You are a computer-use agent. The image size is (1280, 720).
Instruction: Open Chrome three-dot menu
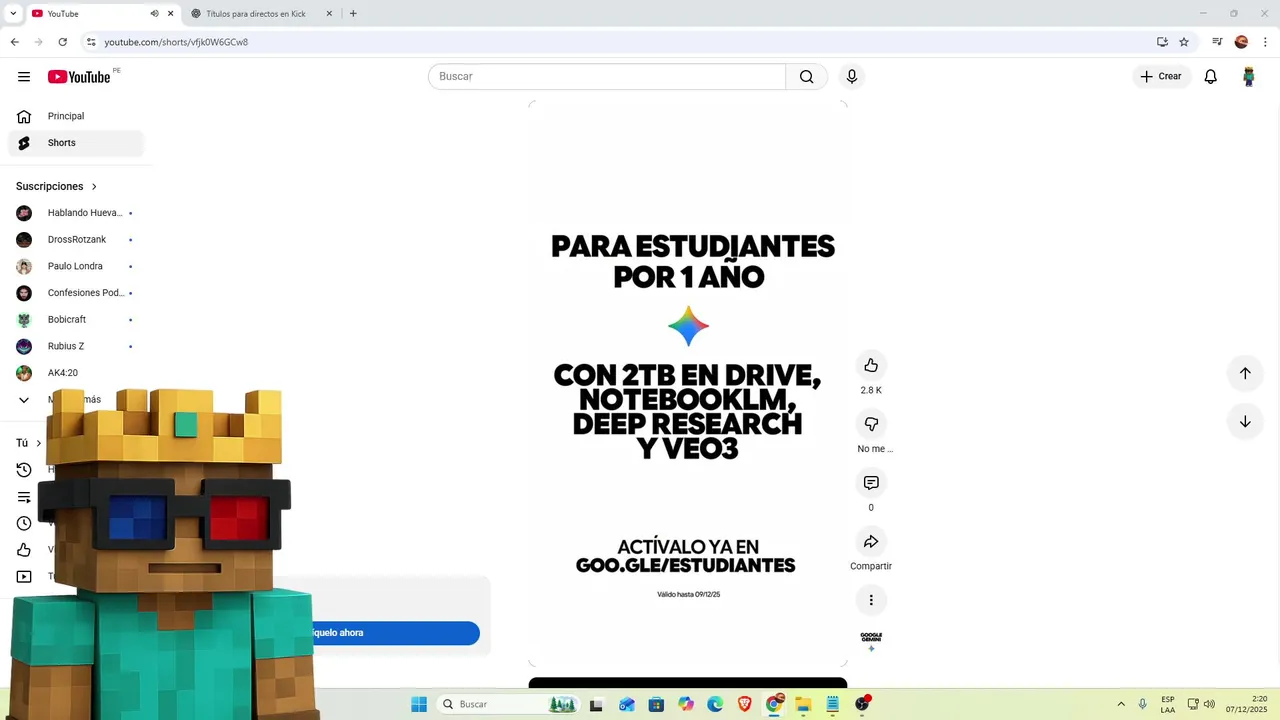pyautogui.click(x=1266, y=42)
